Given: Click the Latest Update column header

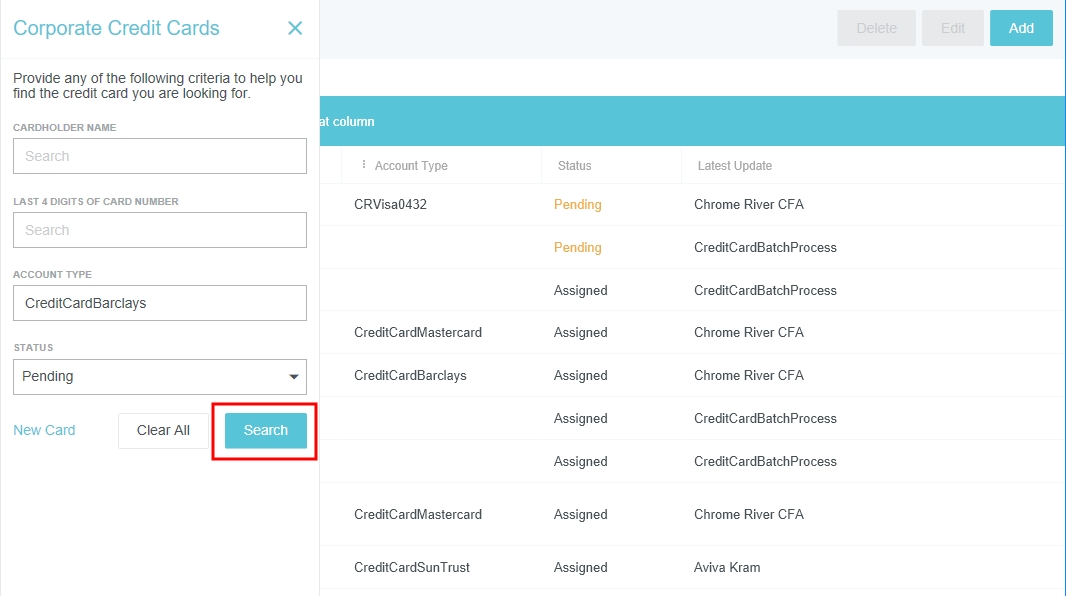Looking at the screenshot, I should click(x=735, y=166).
